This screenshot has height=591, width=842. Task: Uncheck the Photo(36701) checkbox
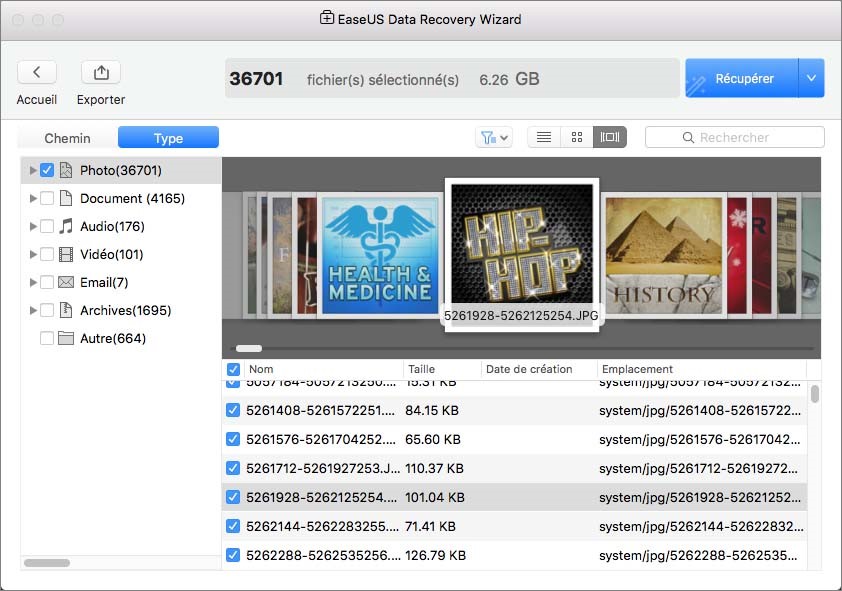point(47,170)
